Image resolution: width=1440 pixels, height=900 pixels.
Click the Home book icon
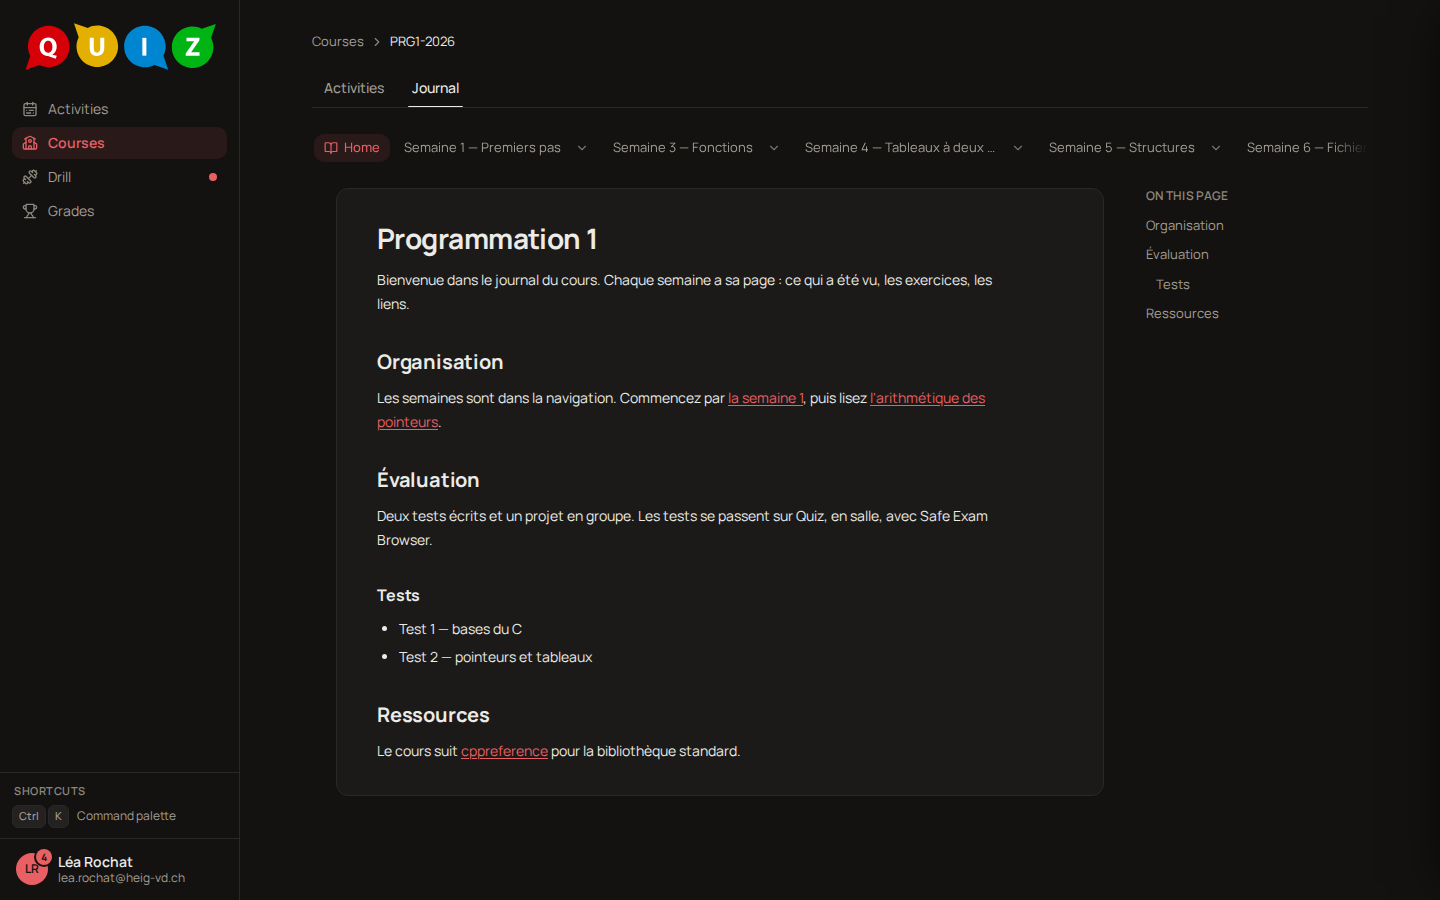click(331, 148)
